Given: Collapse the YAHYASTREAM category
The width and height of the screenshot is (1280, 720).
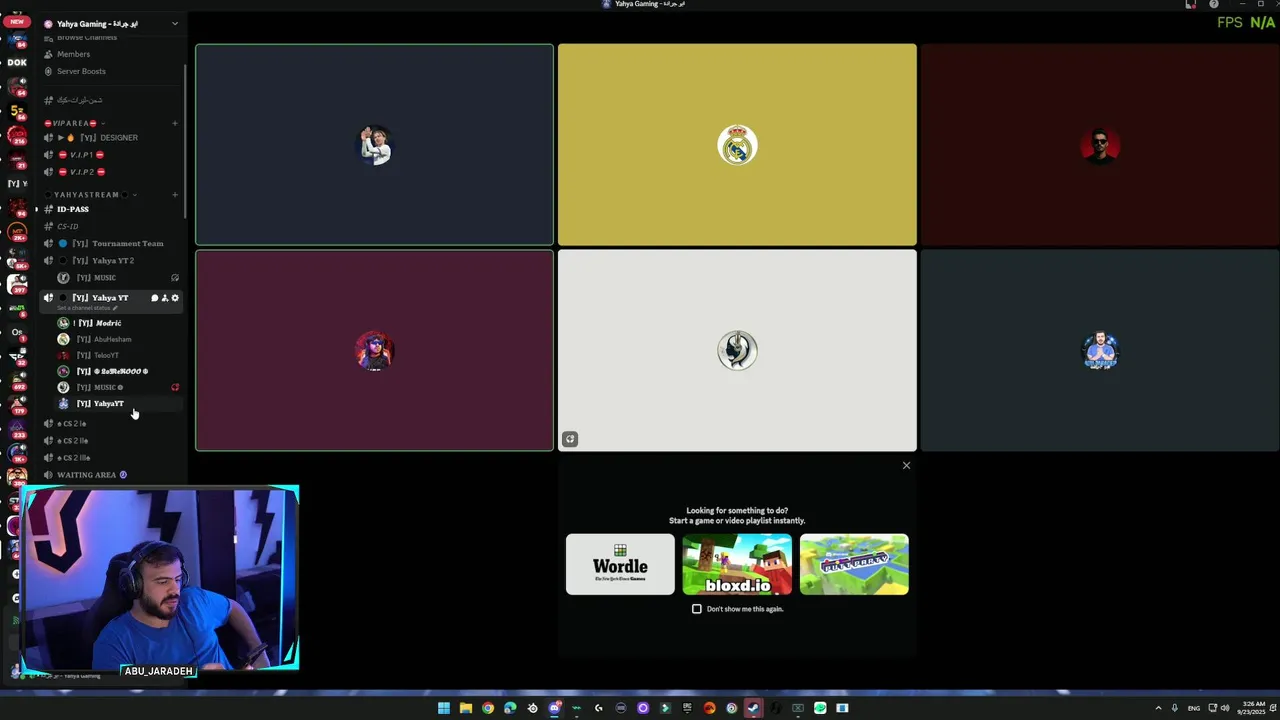Looking at the screenshot, I should tap(90, 195).
